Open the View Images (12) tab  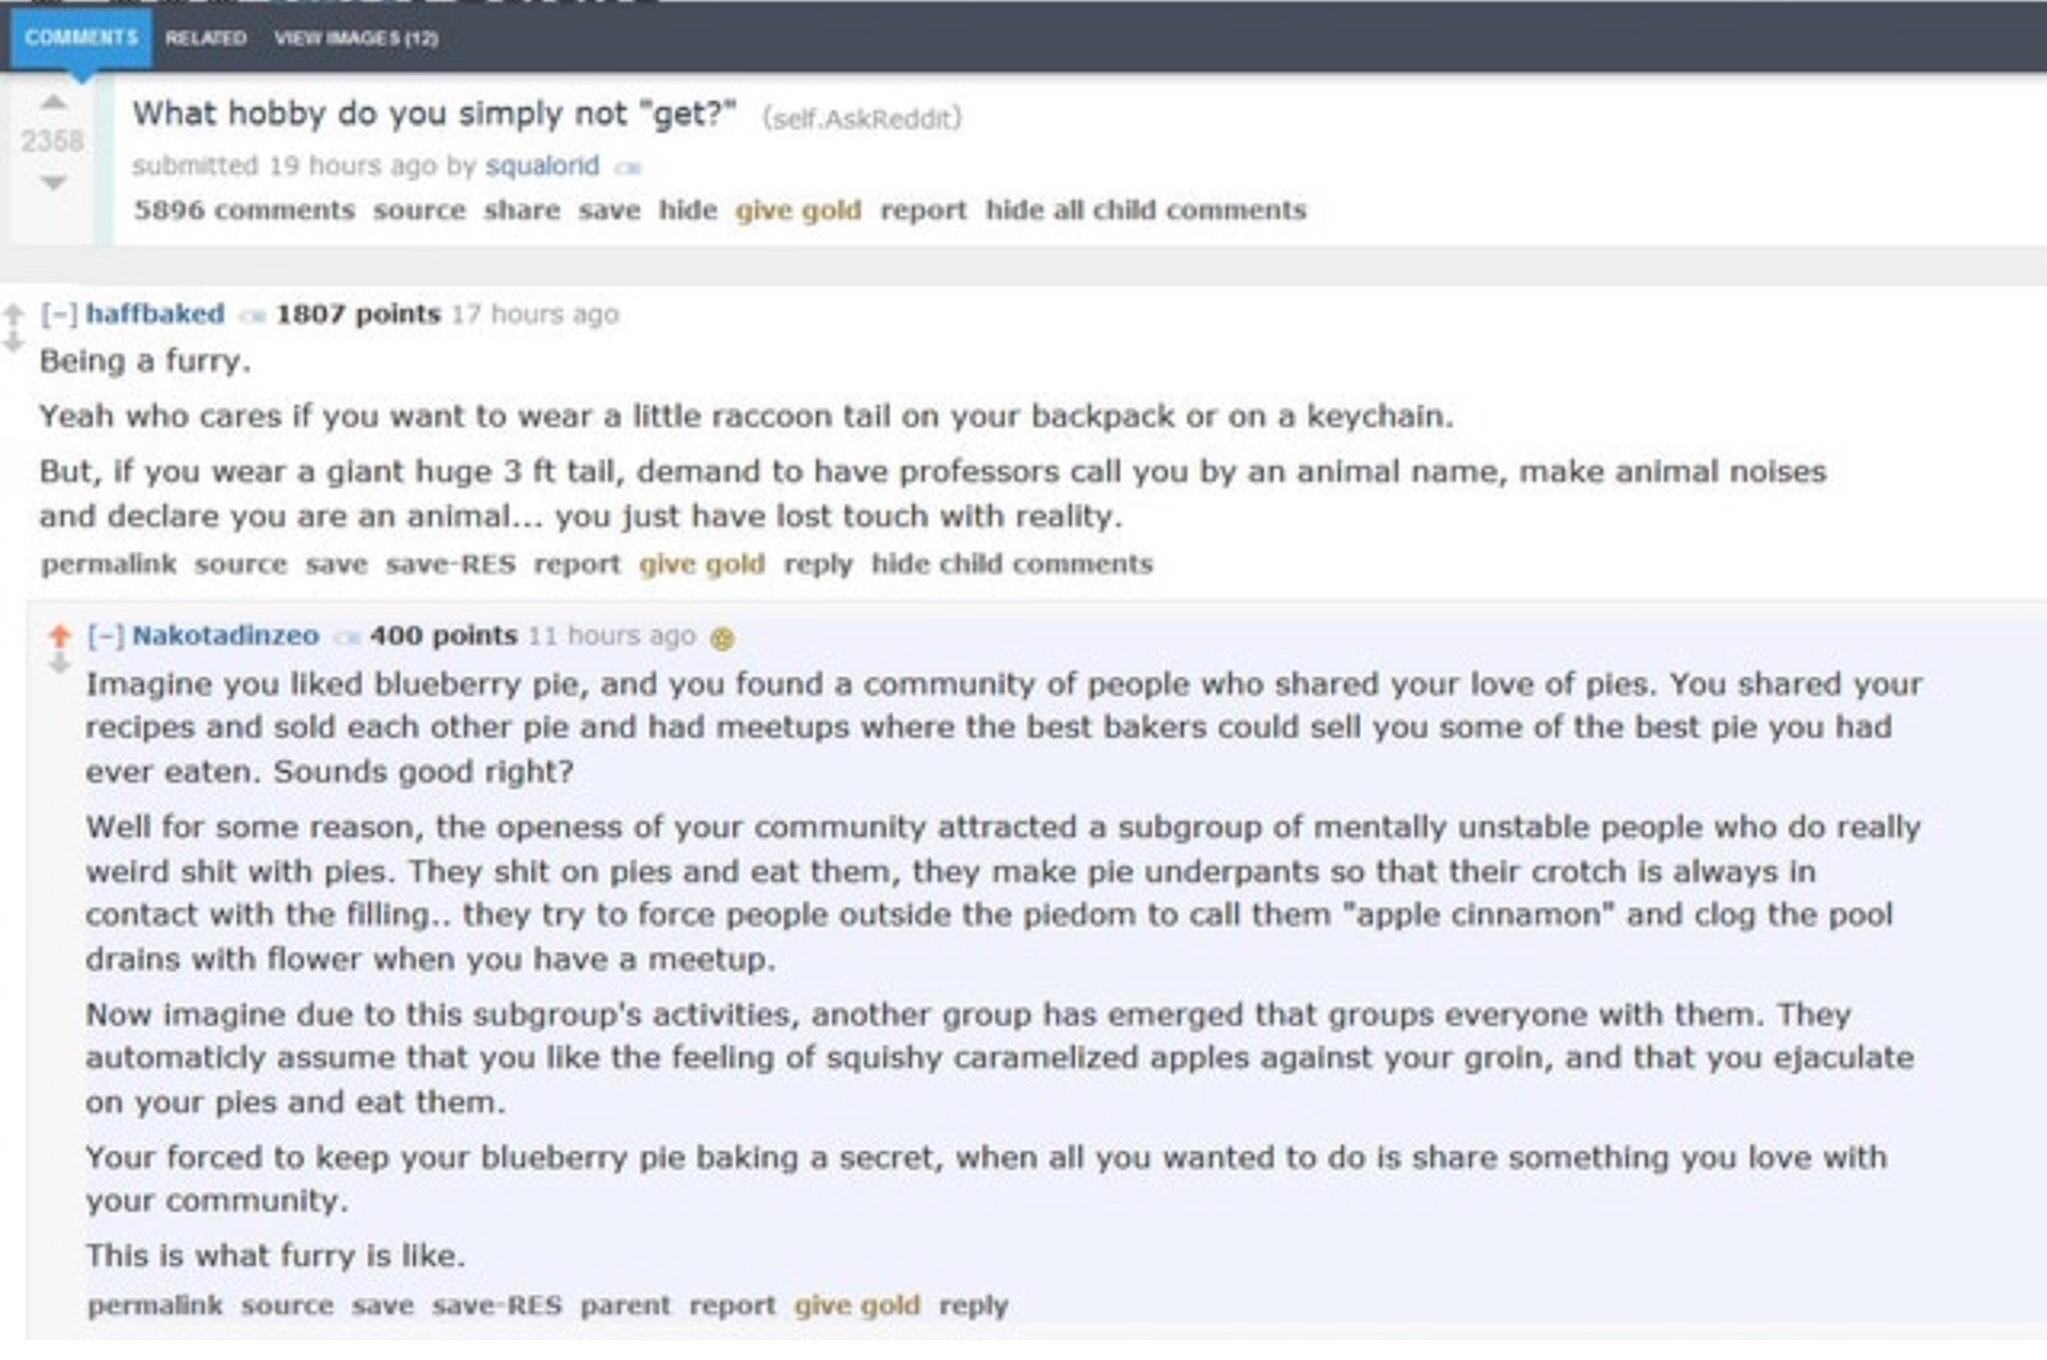click(356, 38)
